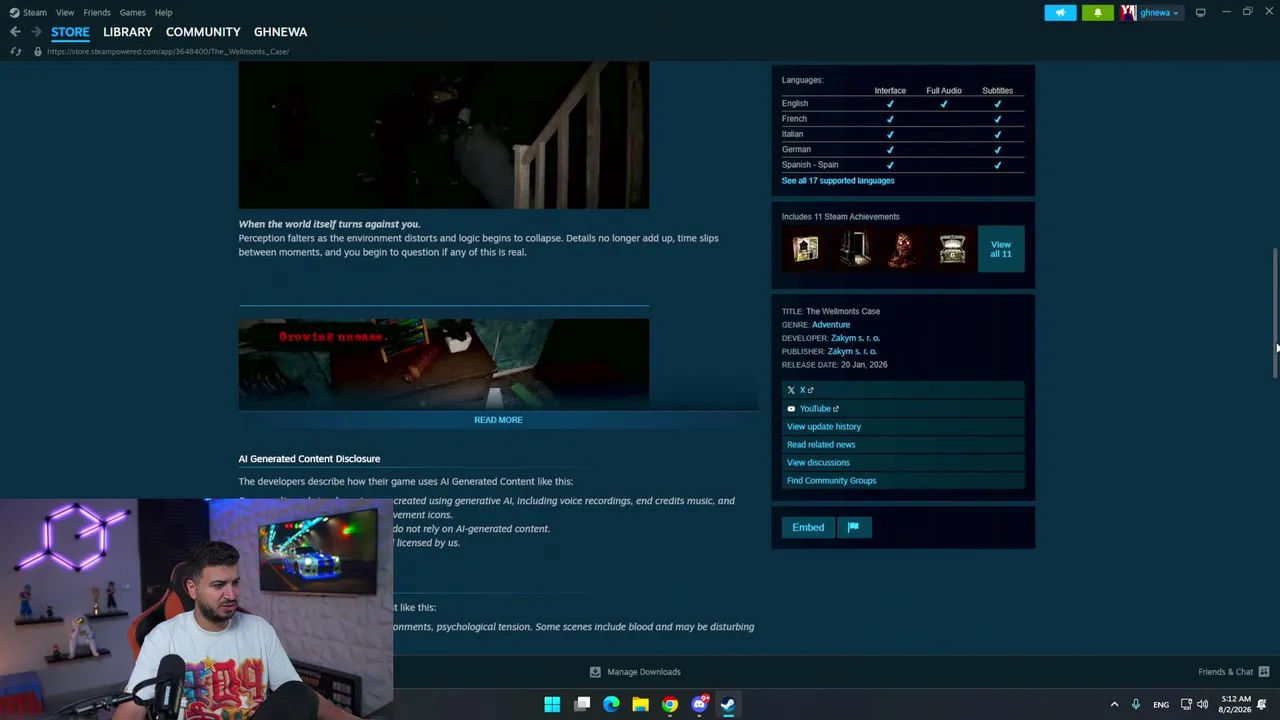Open the first achievement icon with house

point(805,249)
